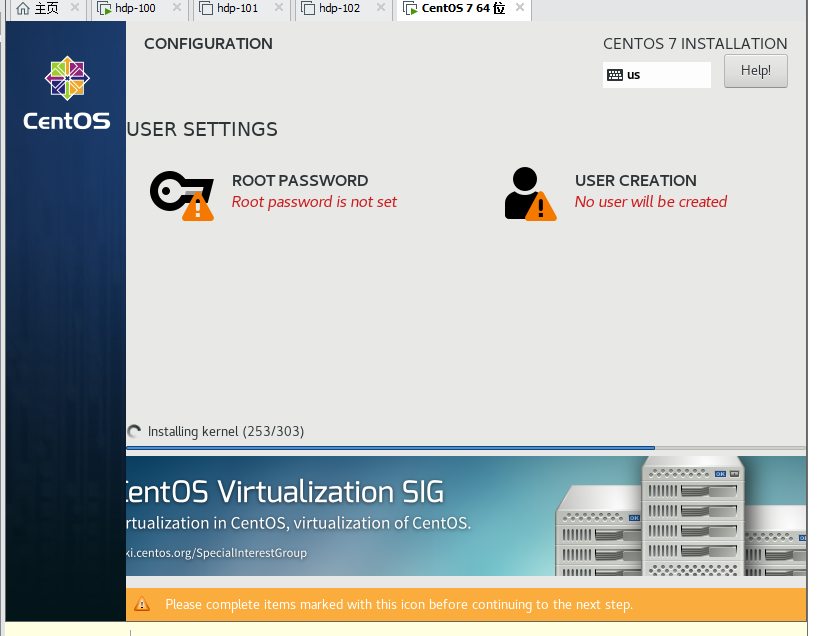This screenshot has height=636, width=818.
Task: Switch to the 主页 tab
Action: (x=46, y=8)
